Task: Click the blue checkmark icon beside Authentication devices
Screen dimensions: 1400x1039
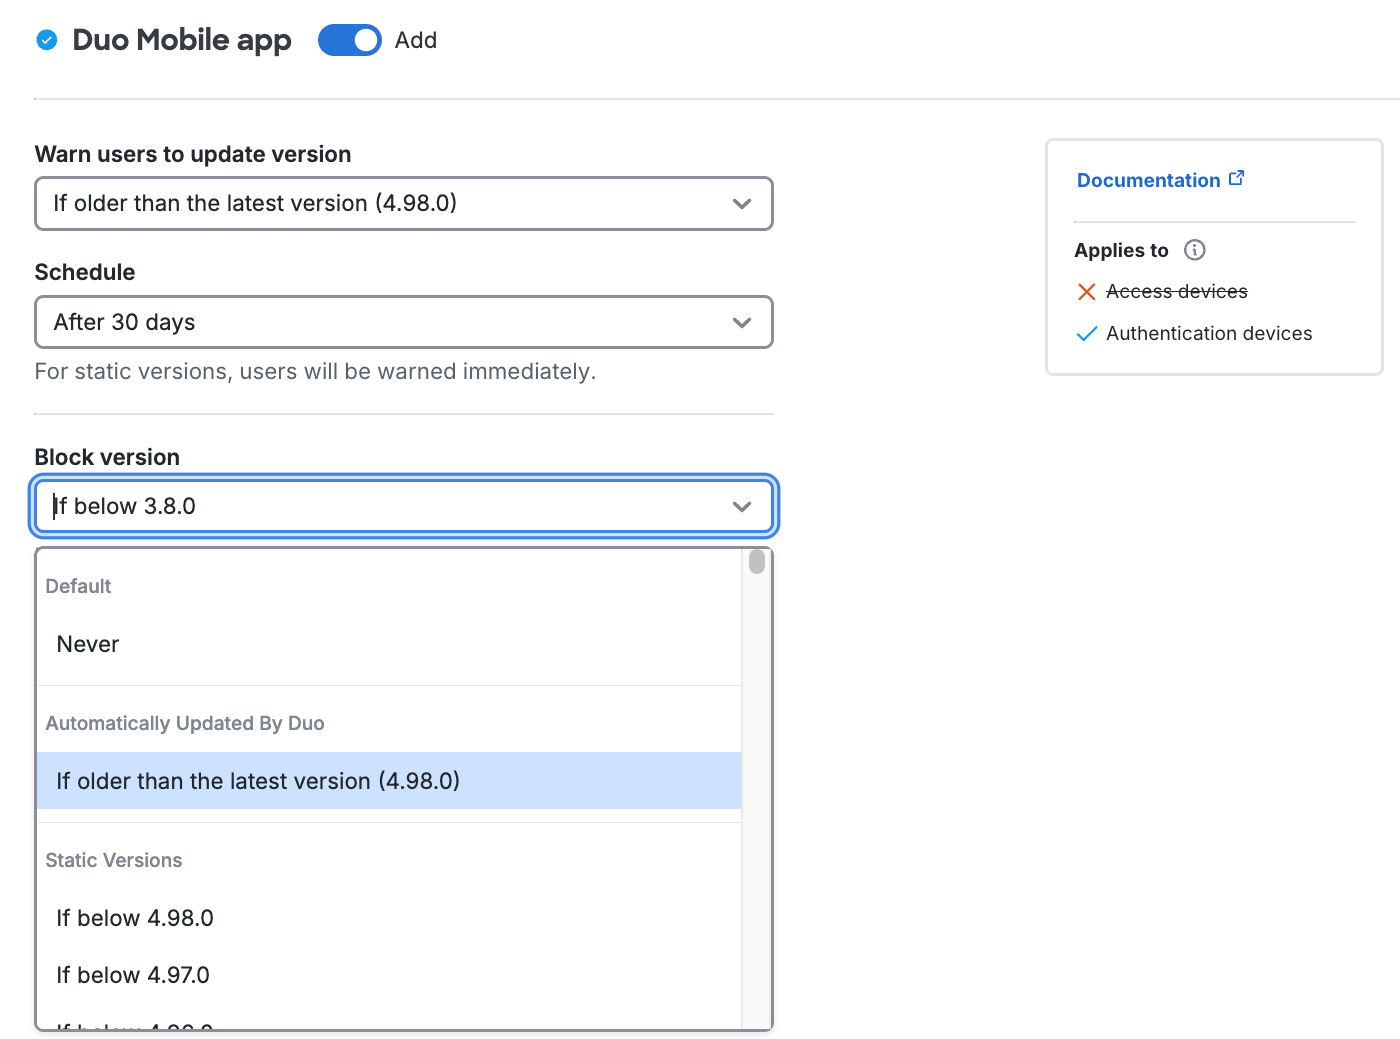Action: (x=1086, y=334)
